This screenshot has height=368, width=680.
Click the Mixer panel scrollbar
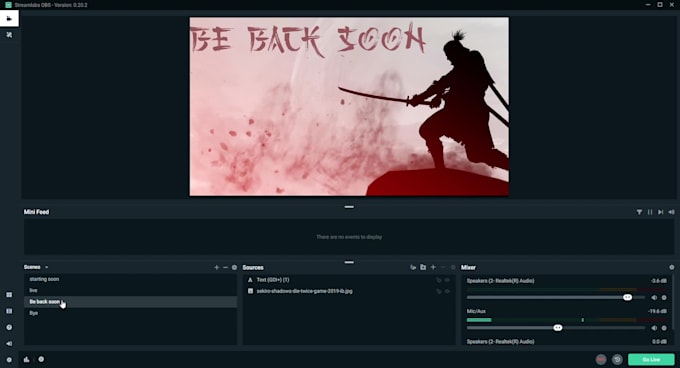click(x=674, y=301)
